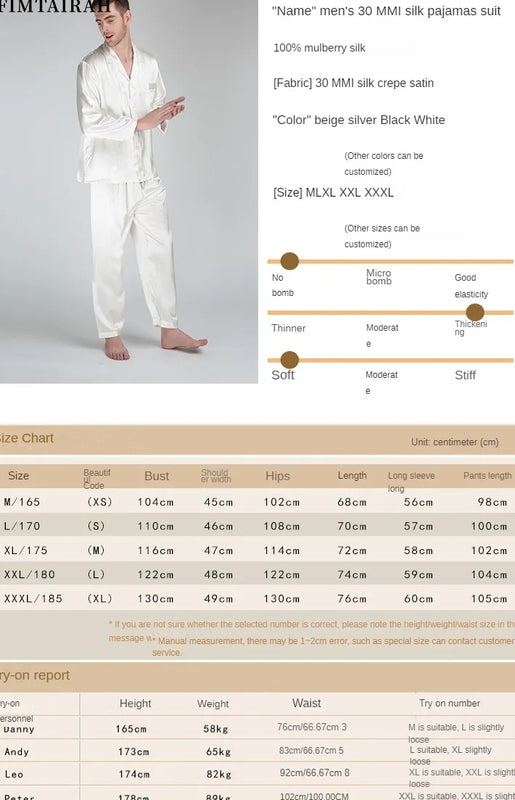The height and width of the screenshot is (800, 515).
Task: Click the Shoulder width column header
Action: click(216, 476)
